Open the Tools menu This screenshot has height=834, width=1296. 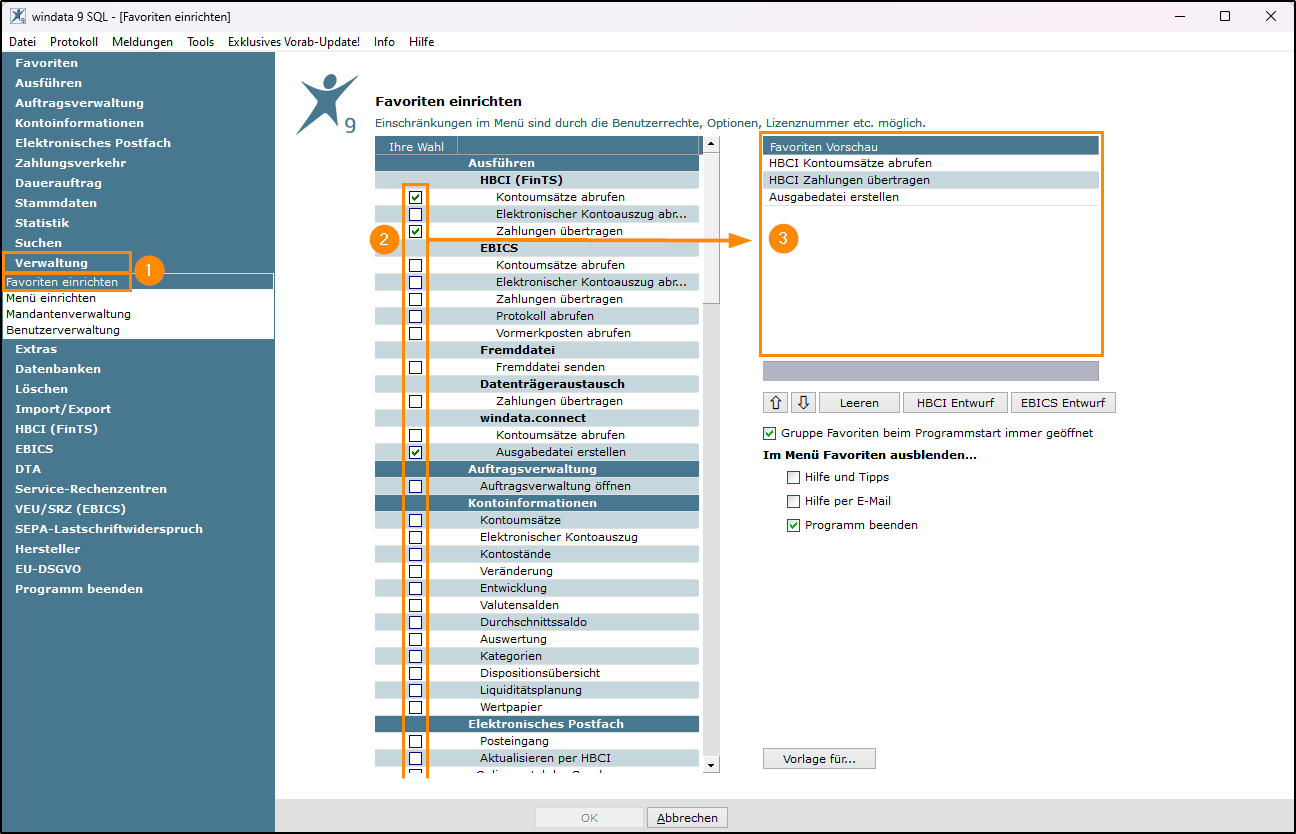tap(200, 42)
